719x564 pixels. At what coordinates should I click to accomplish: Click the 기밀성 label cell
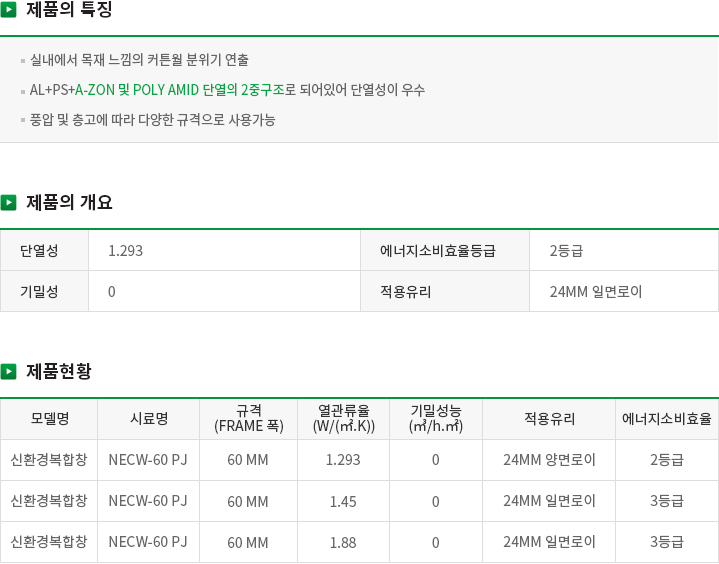point(44,291)
